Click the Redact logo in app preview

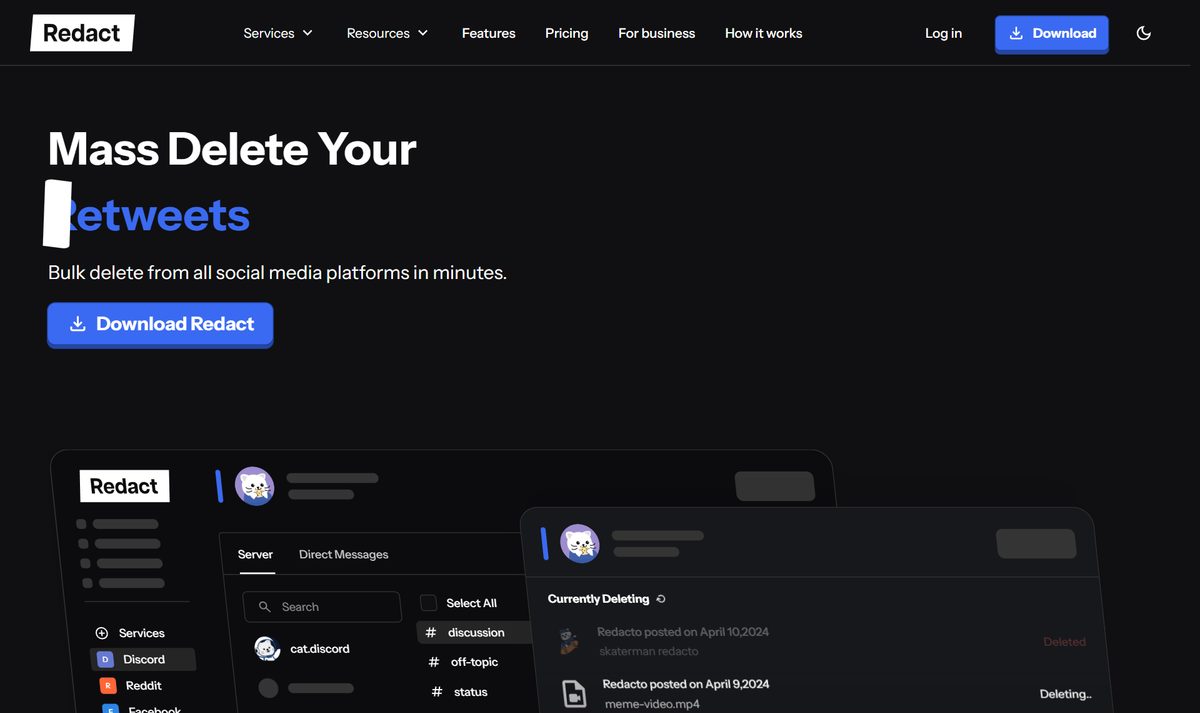coord(124,486)
